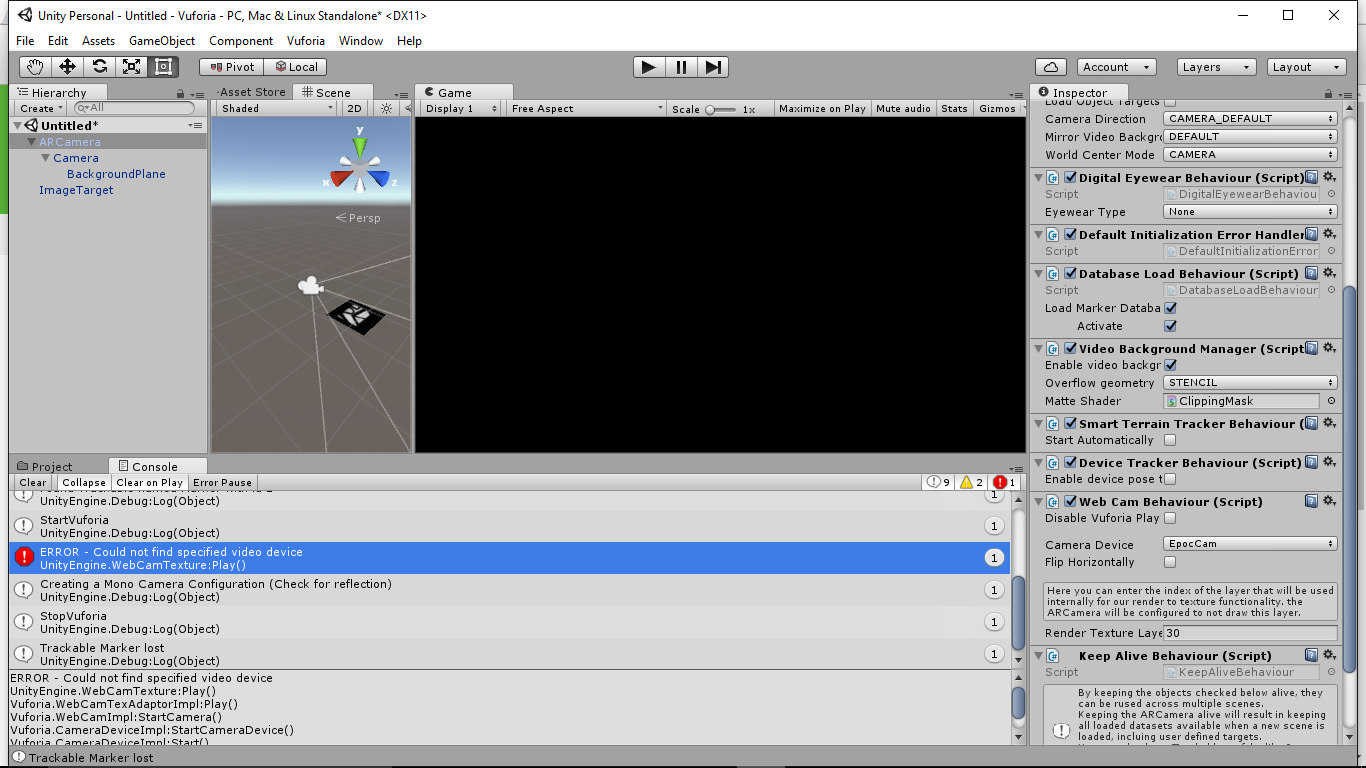Open the GameObject menu

click(162, 41)
